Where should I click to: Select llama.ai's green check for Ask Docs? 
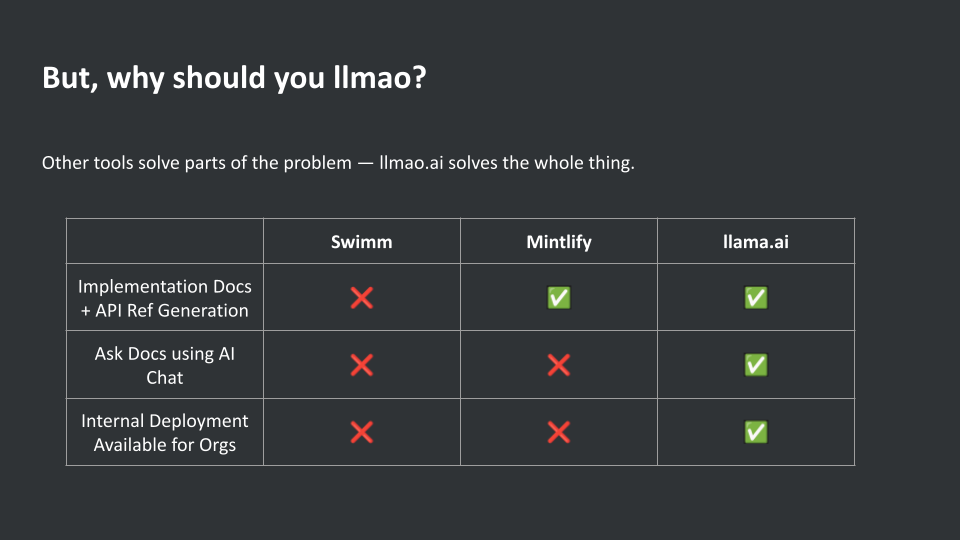point(756,365)
